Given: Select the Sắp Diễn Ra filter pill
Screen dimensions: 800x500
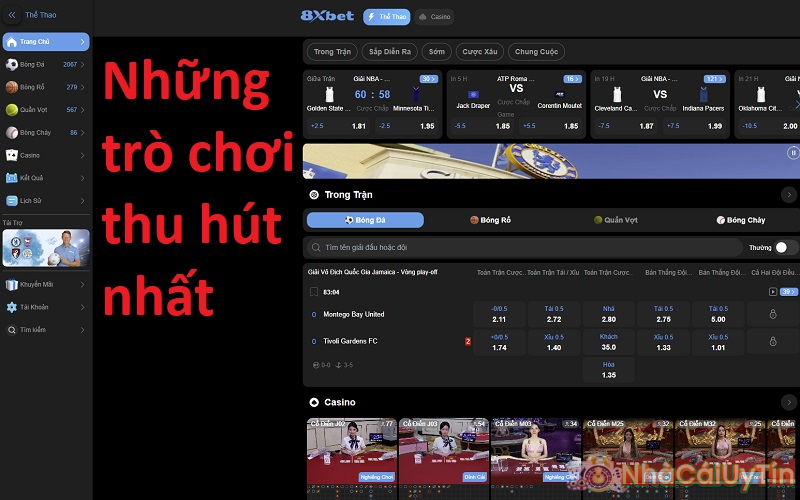Looking at the screenshot, I should pyautogui.click(x=390, y=52).
